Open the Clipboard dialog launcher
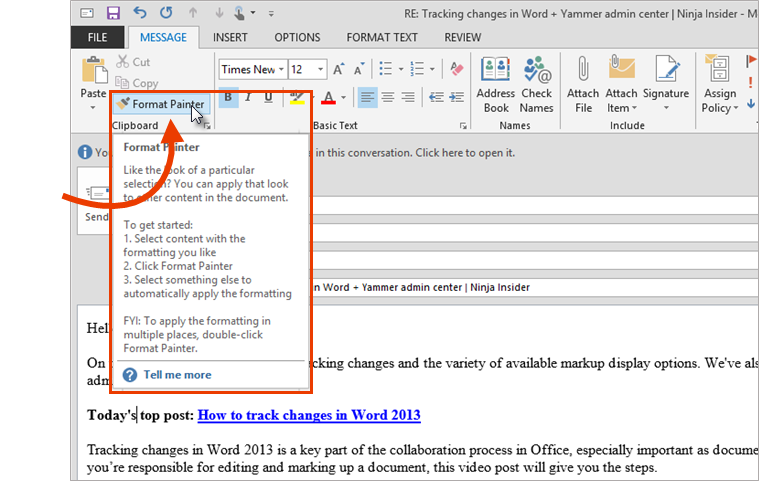Viewport: 759px width, 481px height. [207, 126]
